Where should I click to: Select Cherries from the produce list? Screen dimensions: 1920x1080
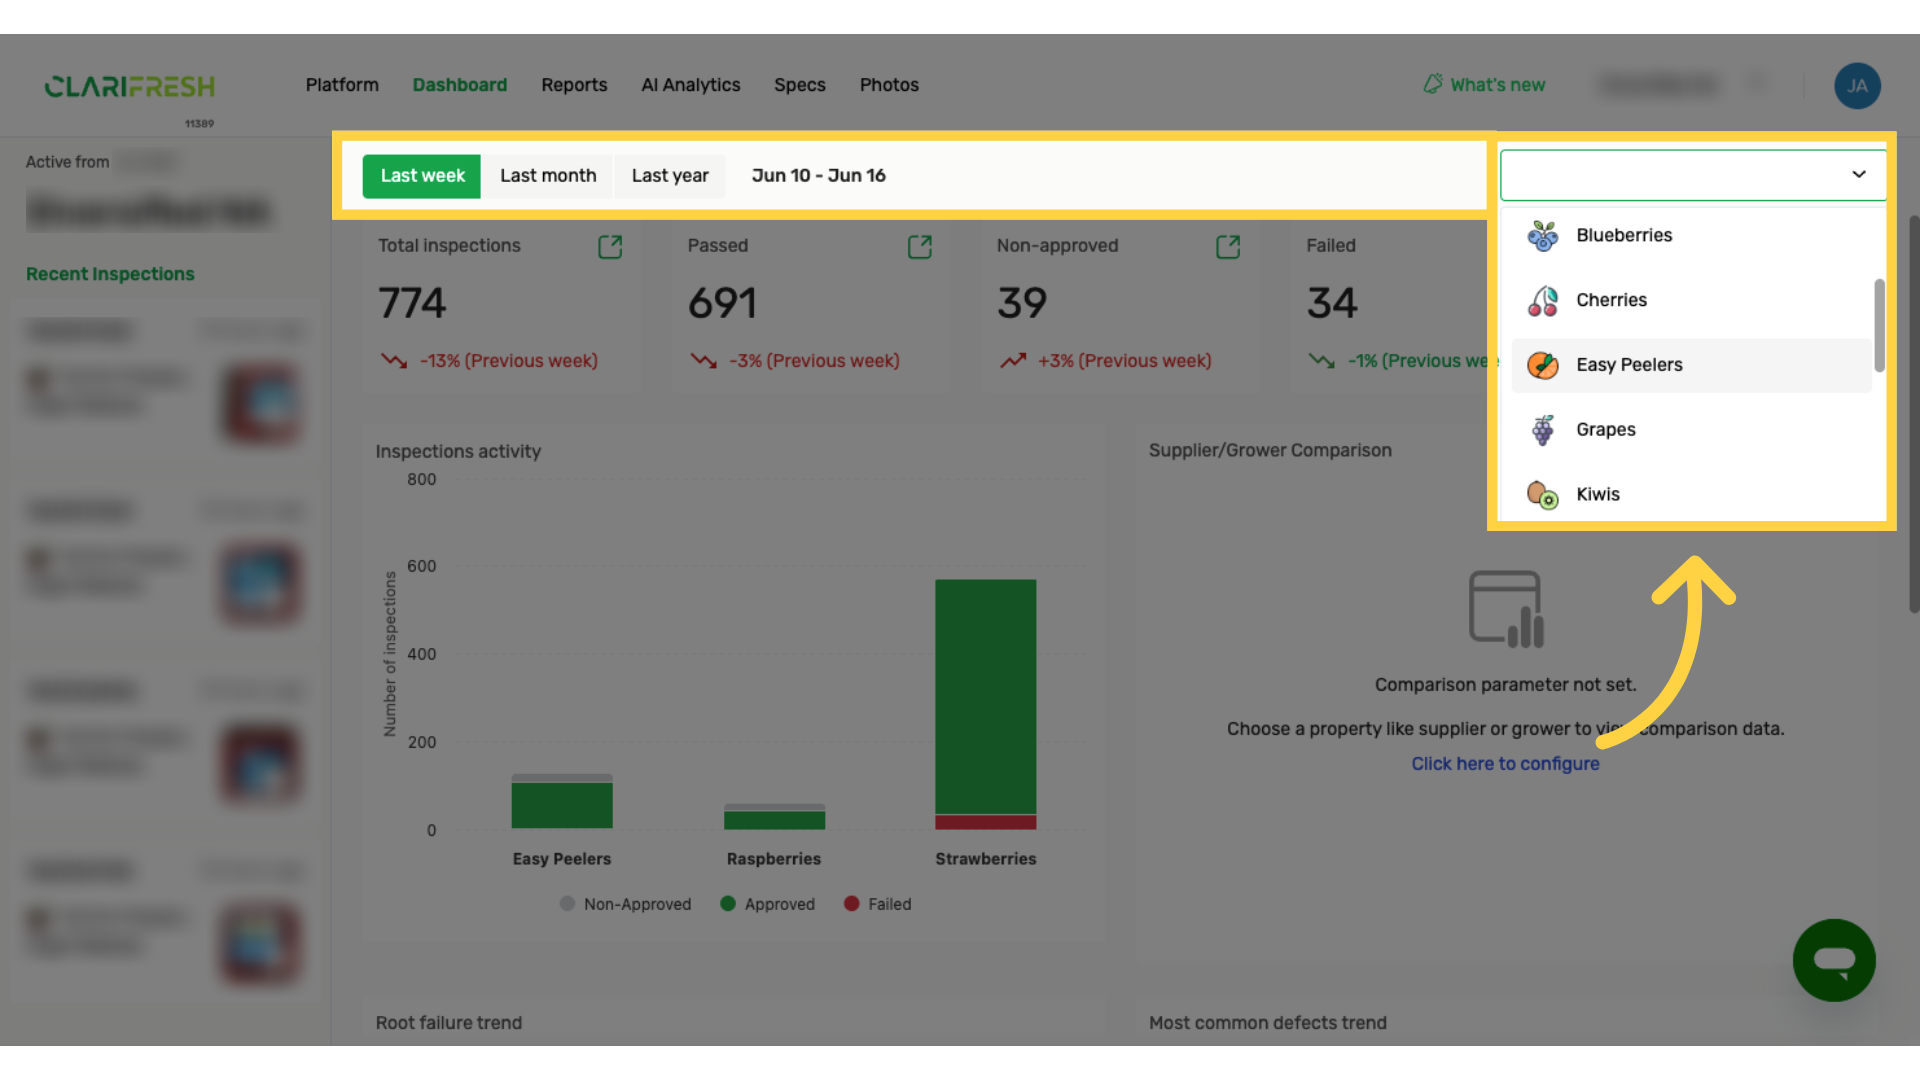[1691, 300]
